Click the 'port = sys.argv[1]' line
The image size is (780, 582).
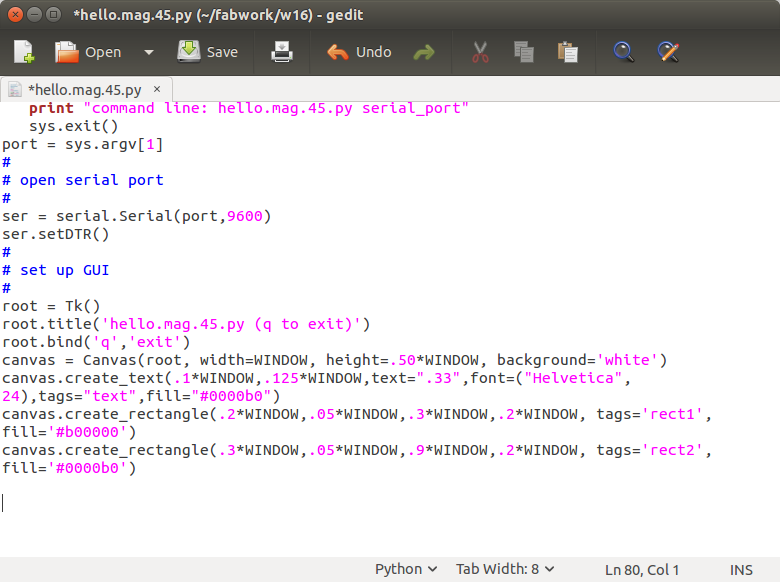[x=83, y=144]
